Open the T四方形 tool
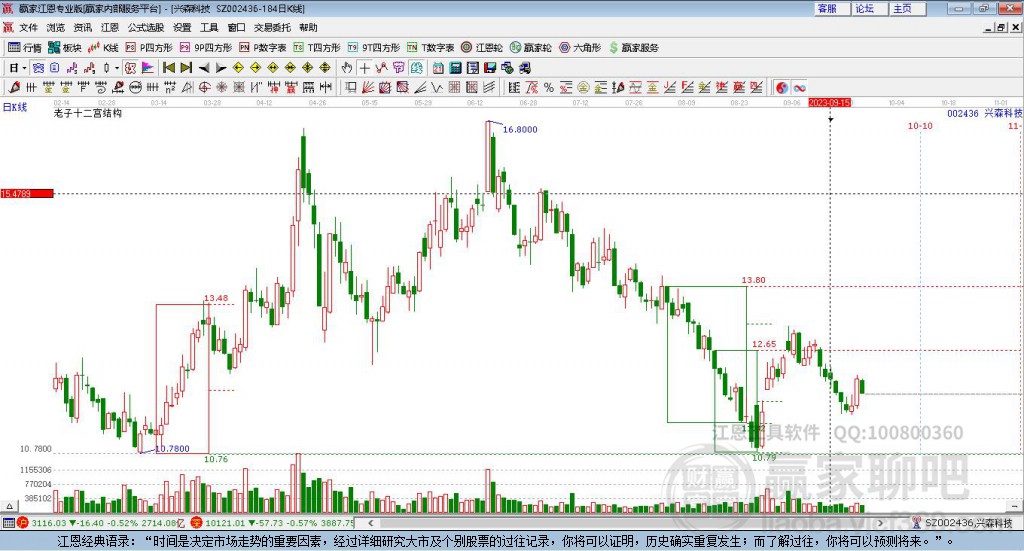Screen dimensions: 1024x551 (317, 48)
